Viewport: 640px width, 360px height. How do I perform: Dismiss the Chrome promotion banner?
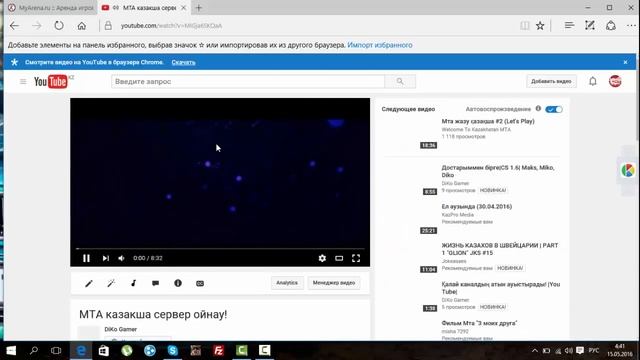[x=625, y=62]
